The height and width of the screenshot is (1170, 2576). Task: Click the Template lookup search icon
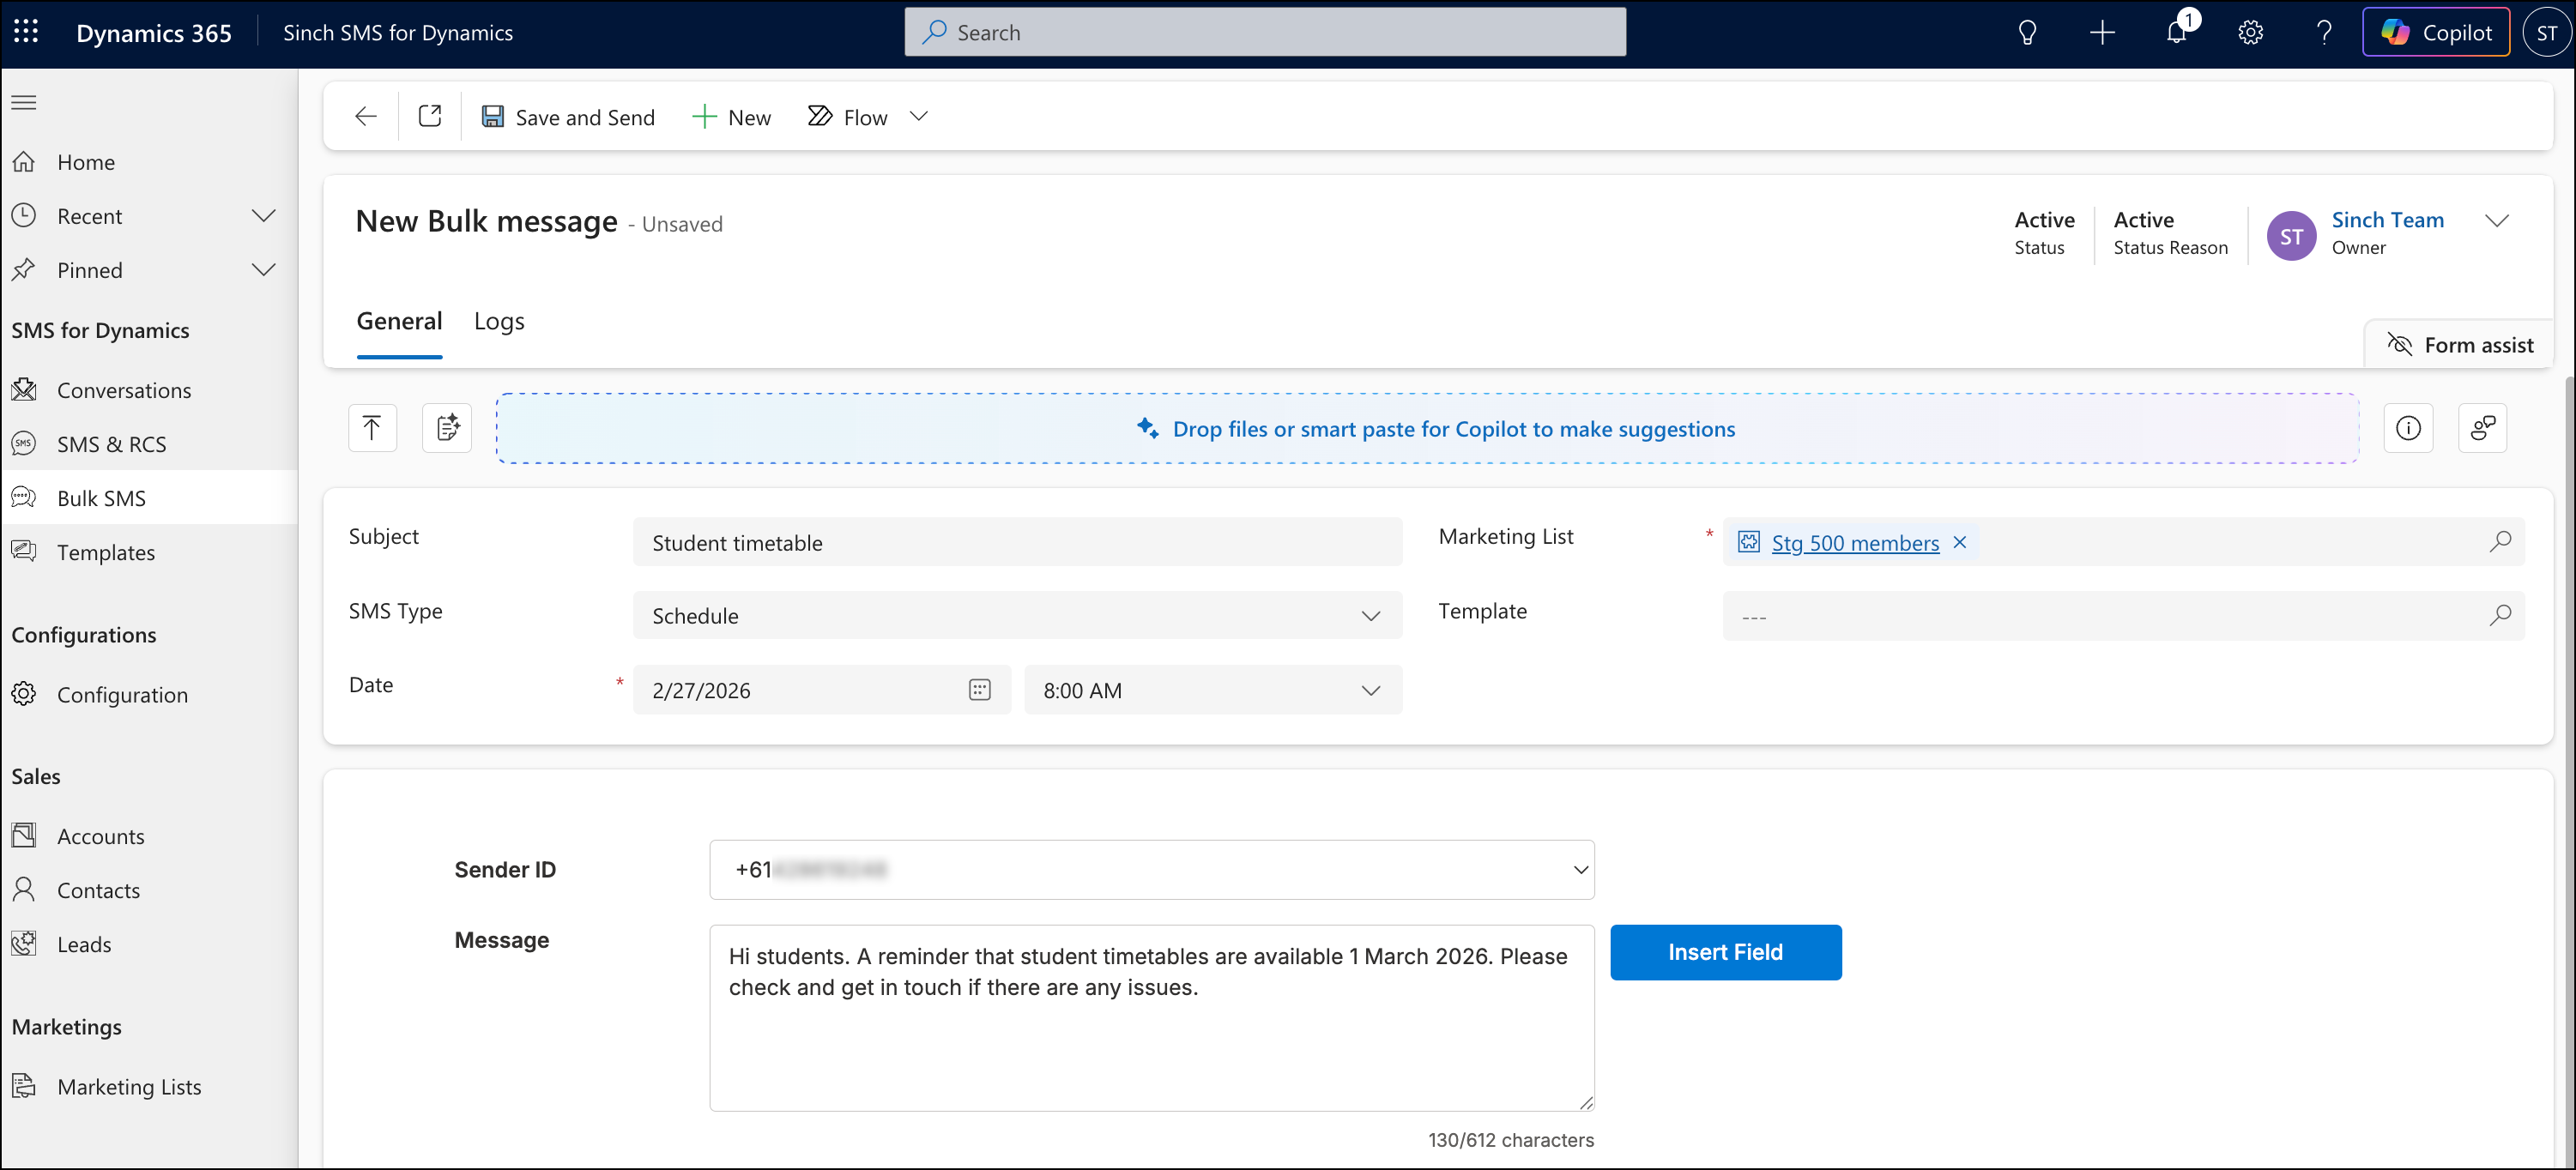(2500, 615)
